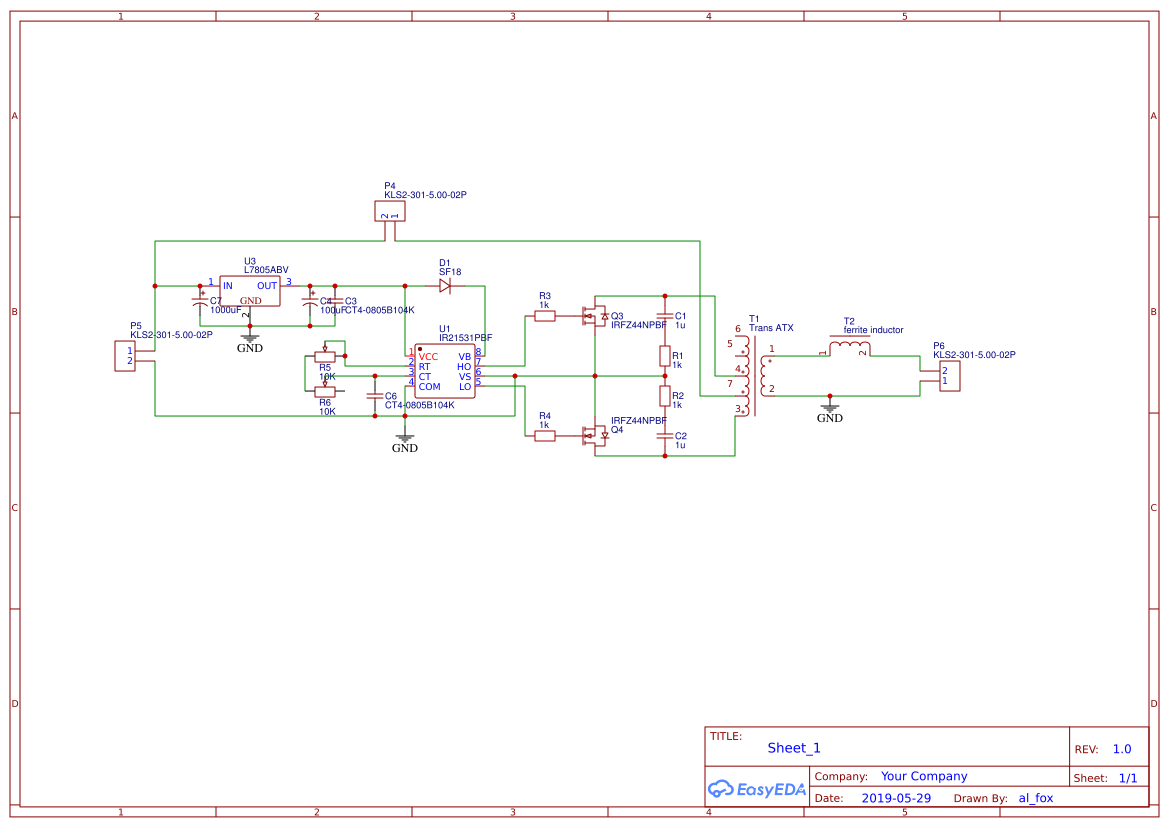Click the title value 'Sheet_1'
This screenshot has width=1169, height=827.
pyautogui.click(x=794, y=748)
